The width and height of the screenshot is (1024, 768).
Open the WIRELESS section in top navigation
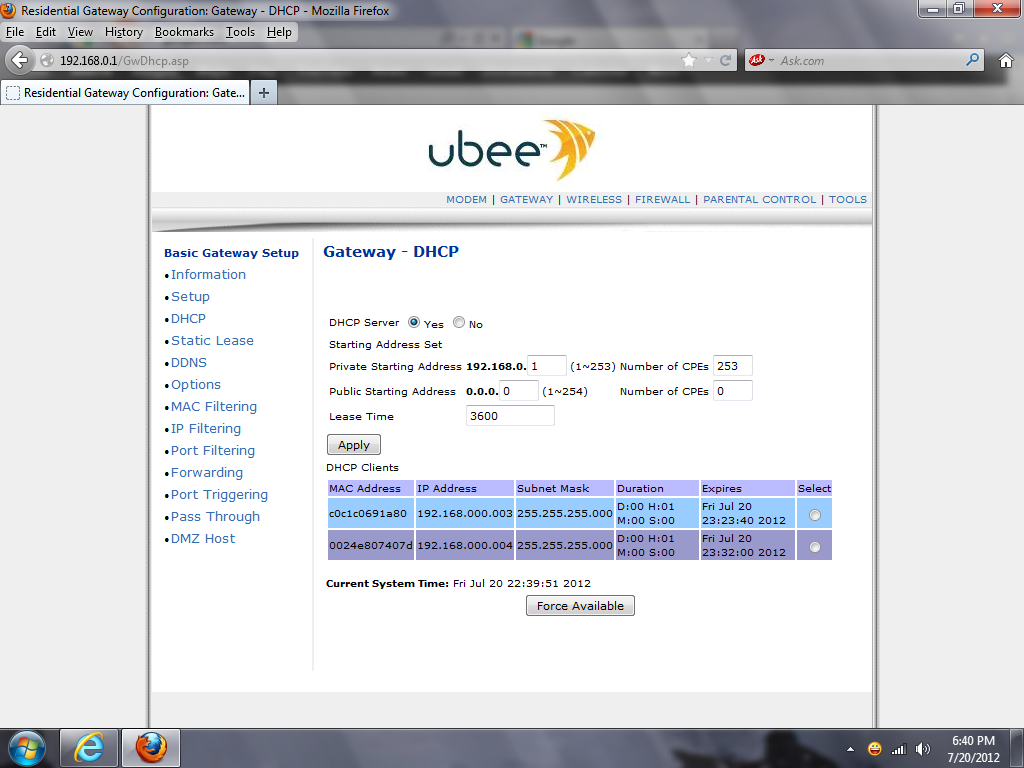[594, 200]
